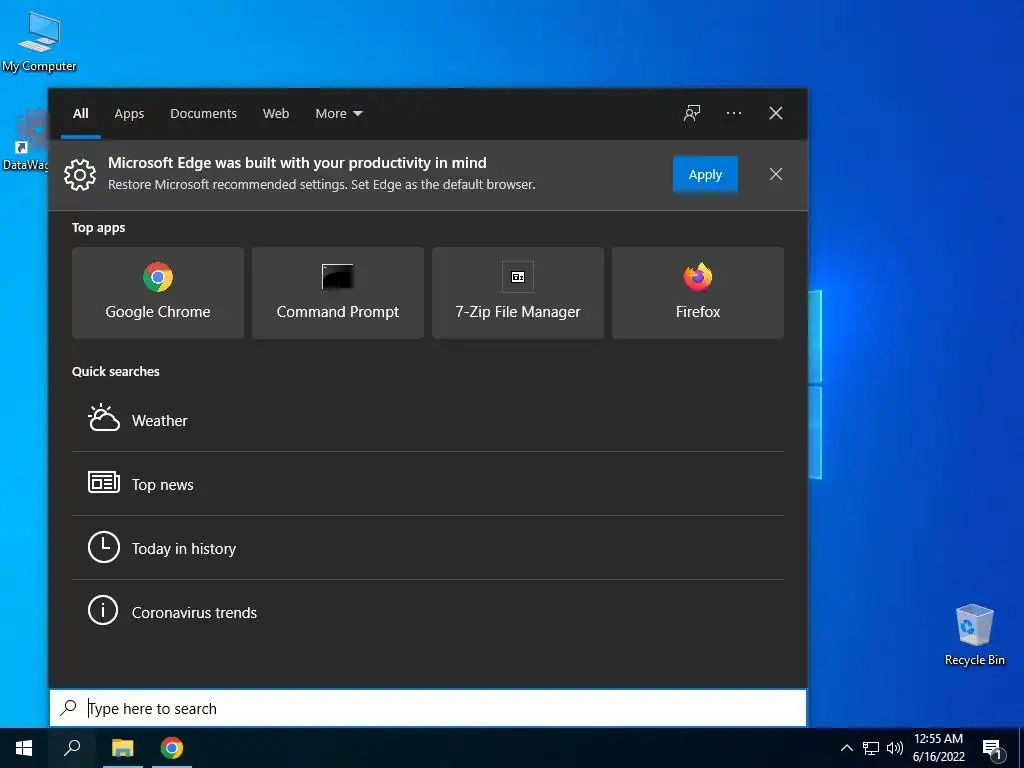Select the DataWag desktop shortcut
The width and height of the screenshot is (1024, 768).
tap(25, 140)
